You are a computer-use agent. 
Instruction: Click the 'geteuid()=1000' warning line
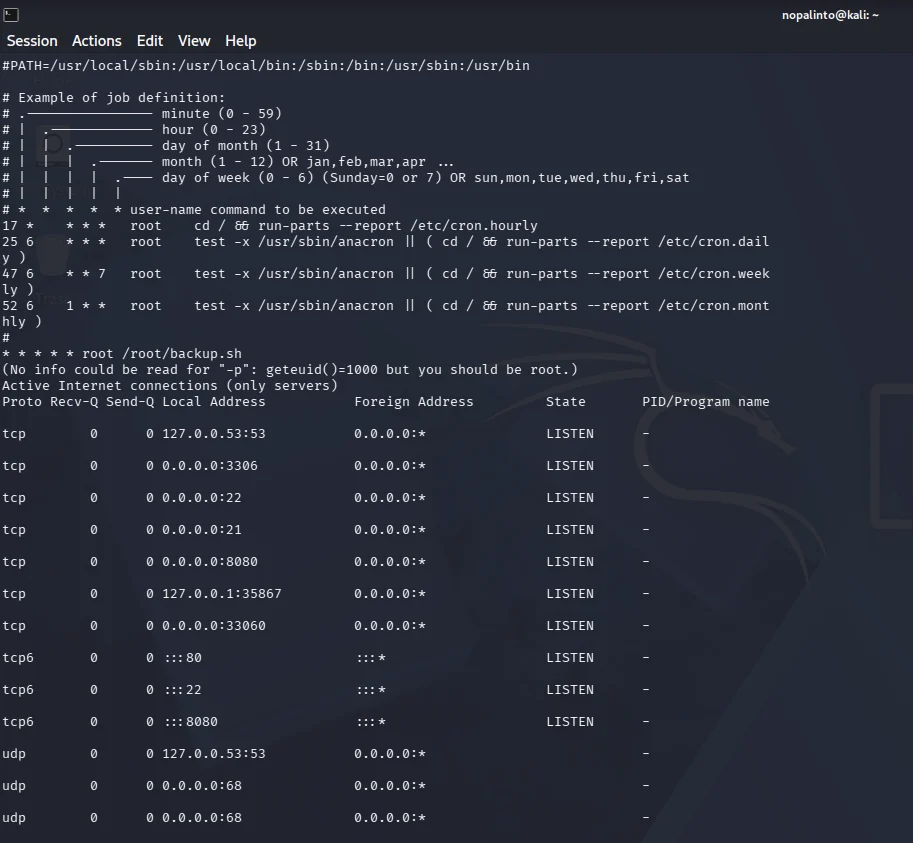coord(290,370)
